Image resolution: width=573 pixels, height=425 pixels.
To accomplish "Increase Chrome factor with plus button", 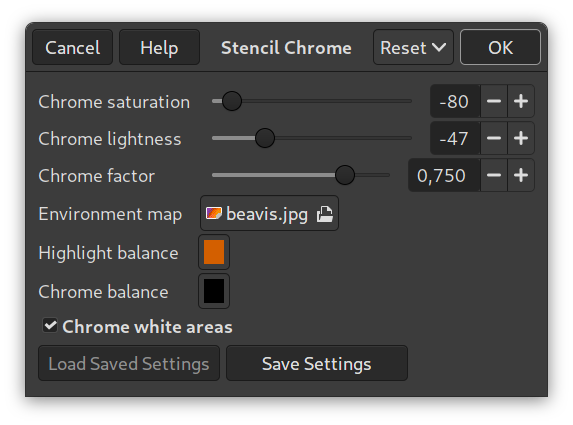I will tap(521, 175).
